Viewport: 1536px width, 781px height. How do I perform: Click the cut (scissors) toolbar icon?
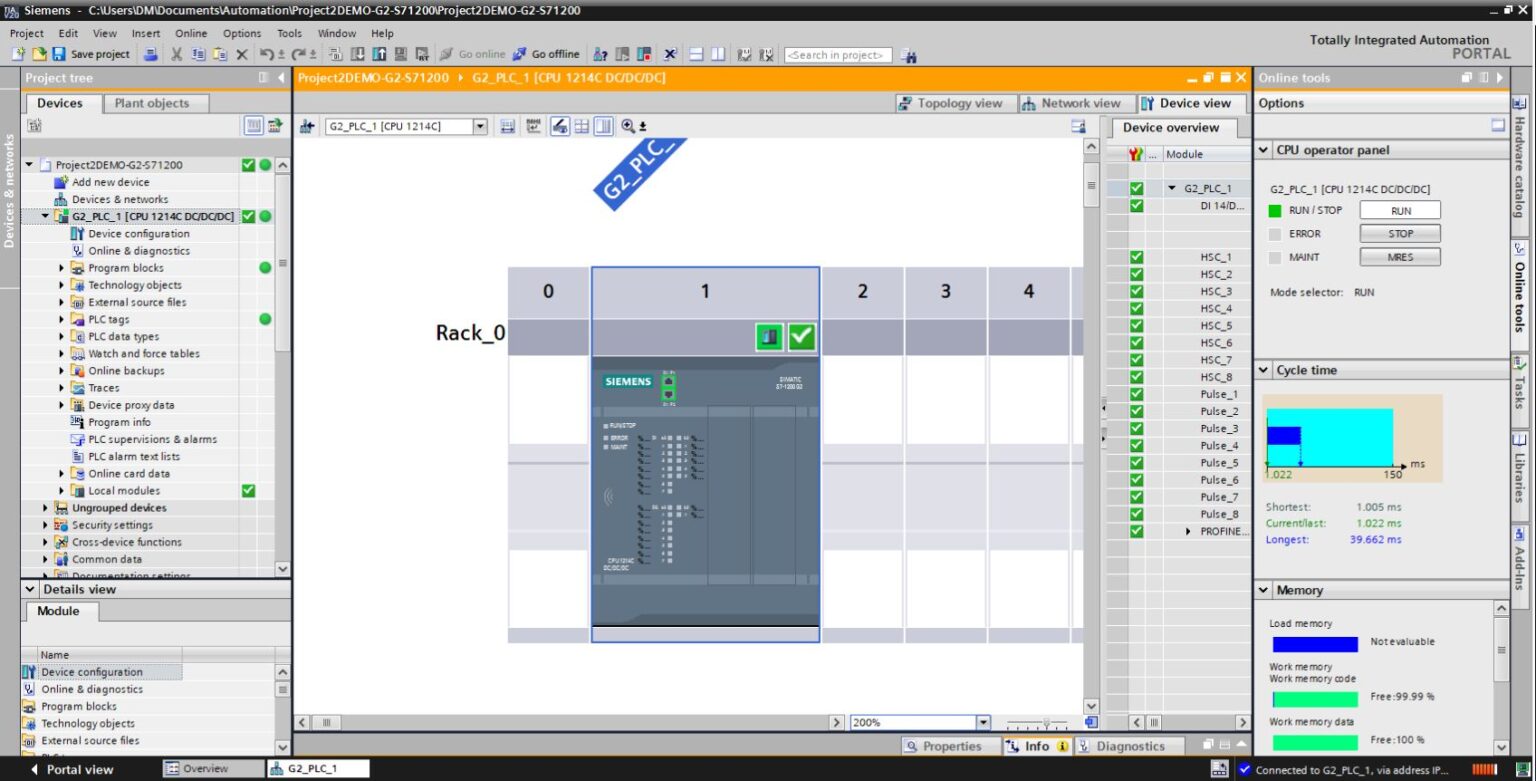pos(176,54)
